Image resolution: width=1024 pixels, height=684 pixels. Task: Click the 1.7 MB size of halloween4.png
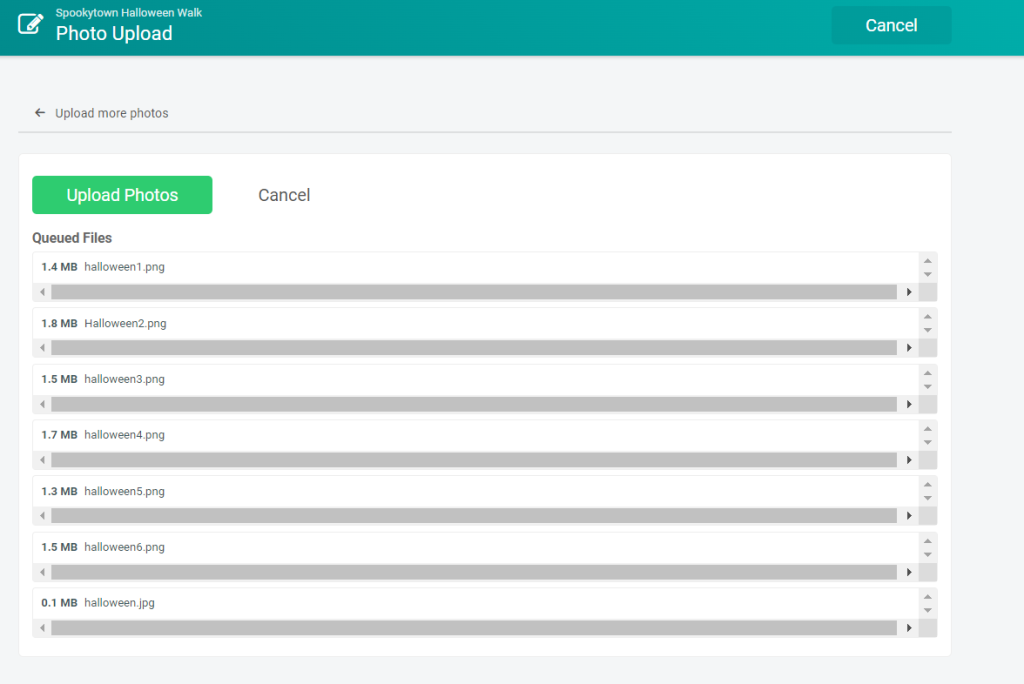(59, 434)
